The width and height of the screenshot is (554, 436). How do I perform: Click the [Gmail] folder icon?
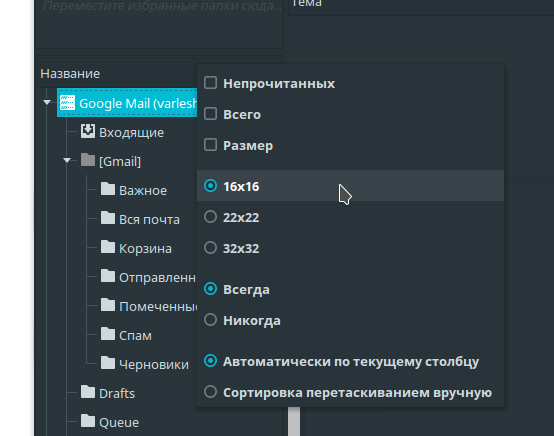(88, 160)
